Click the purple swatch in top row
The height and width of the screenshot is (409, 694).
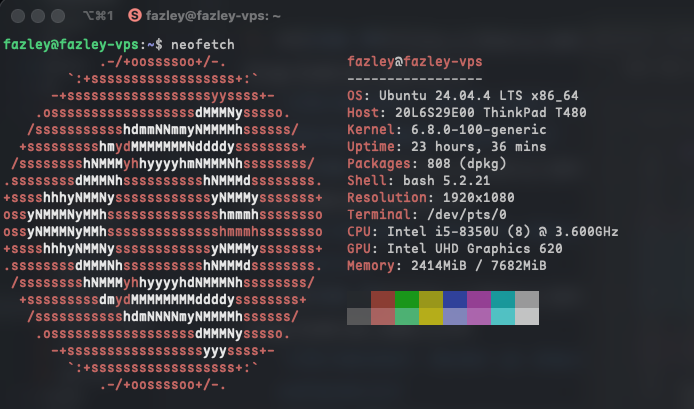(x=479, y=299)
